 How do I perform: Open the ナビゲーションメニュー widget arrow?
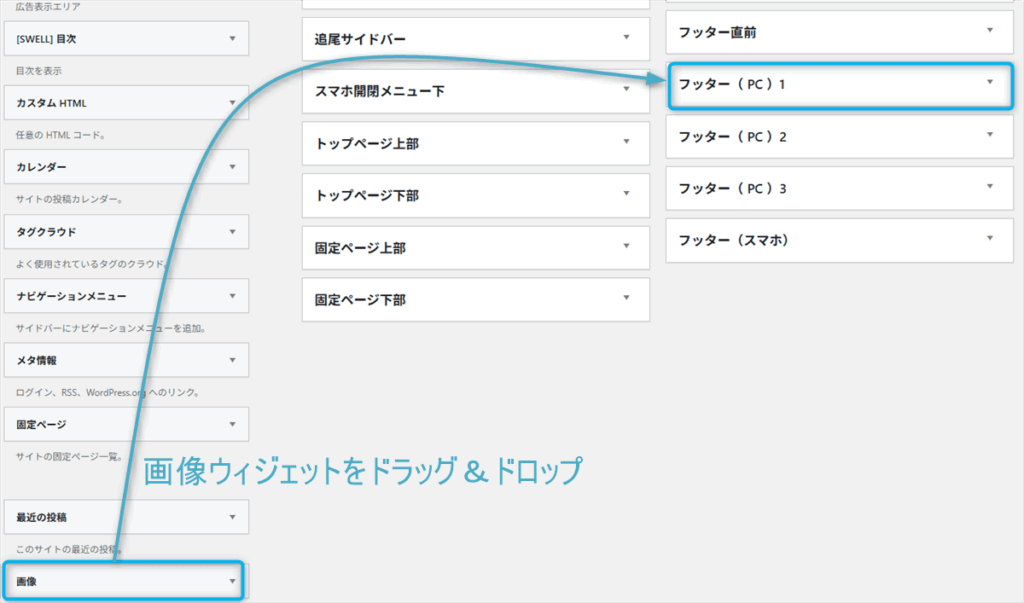(x=232, y=295)
